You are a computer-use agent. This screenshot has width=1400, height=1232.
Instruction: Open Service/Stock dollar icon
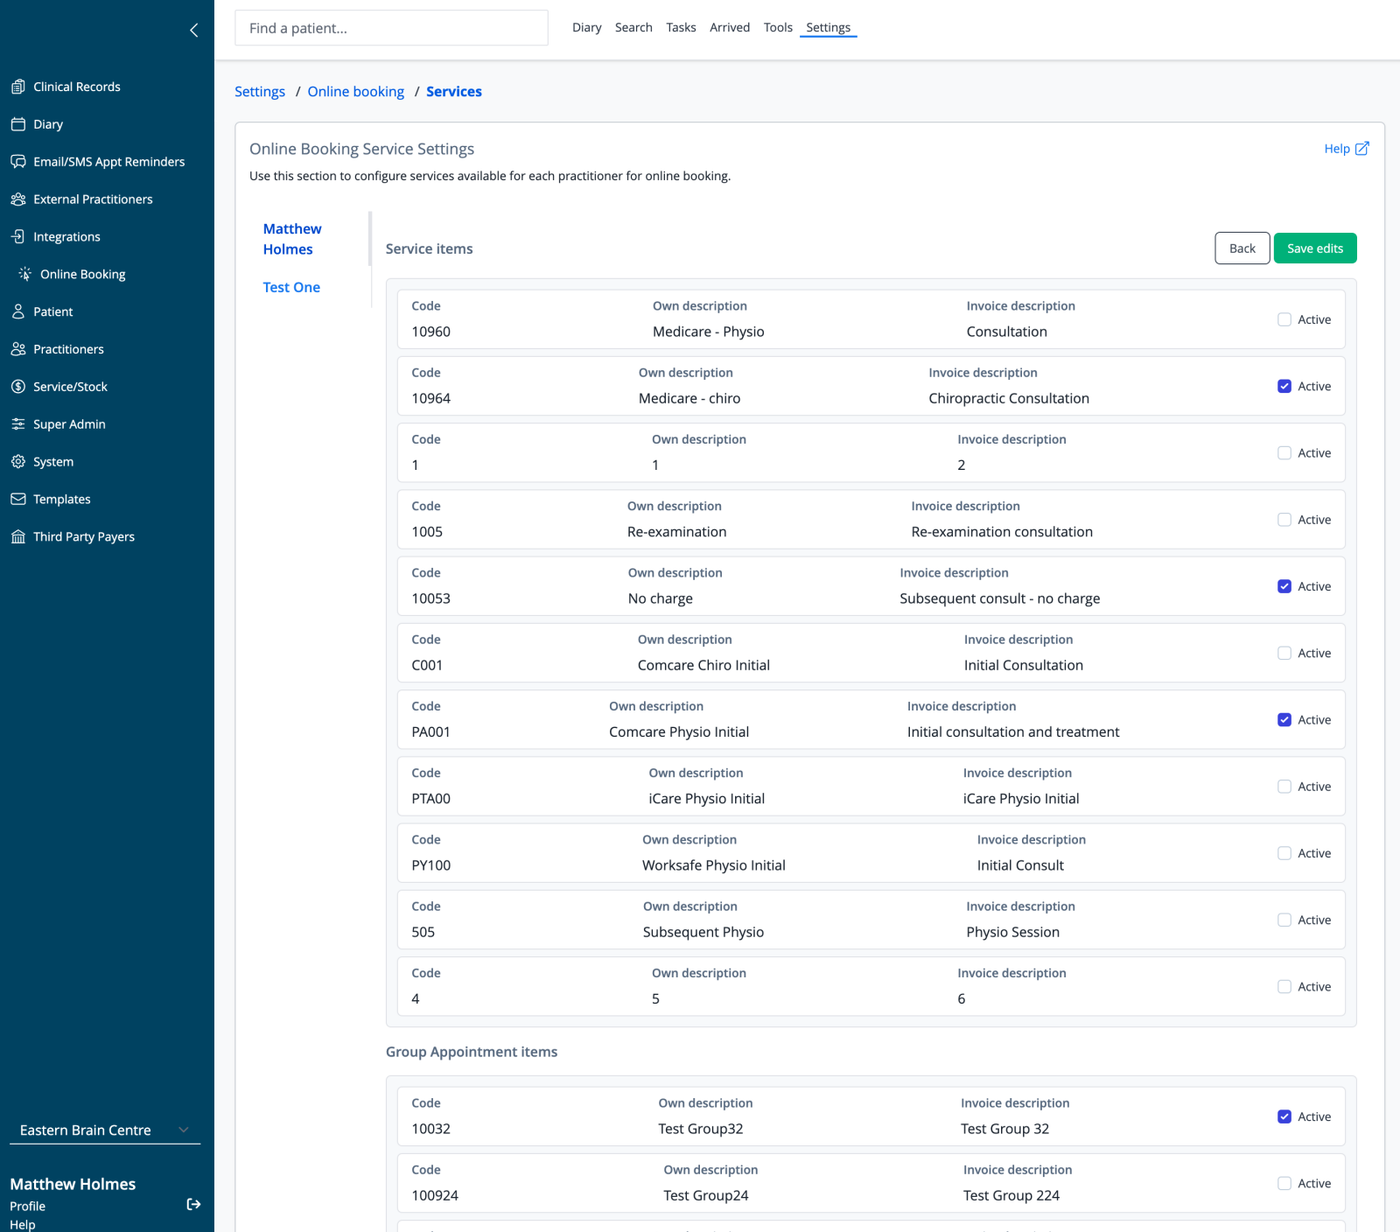18,387
